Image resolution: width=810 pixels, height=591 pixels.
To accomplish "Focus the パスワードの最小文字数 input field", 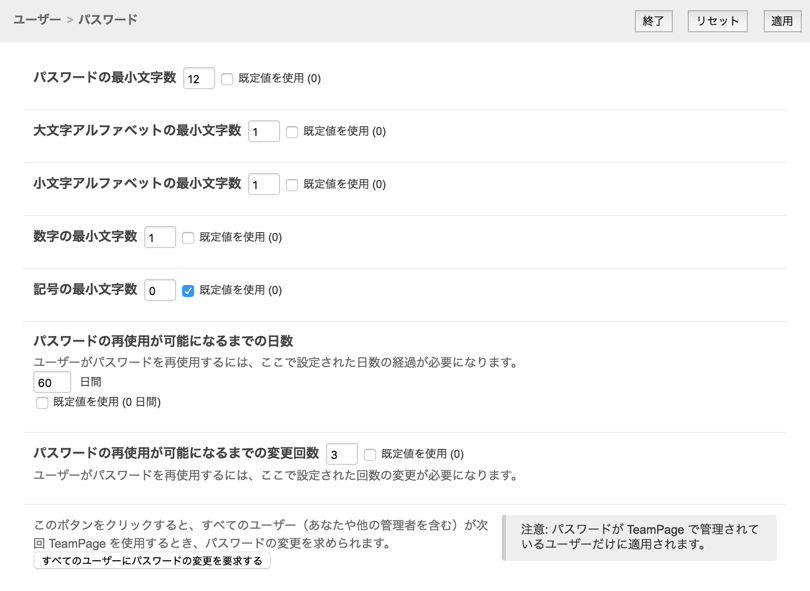I will click(199, 78).
